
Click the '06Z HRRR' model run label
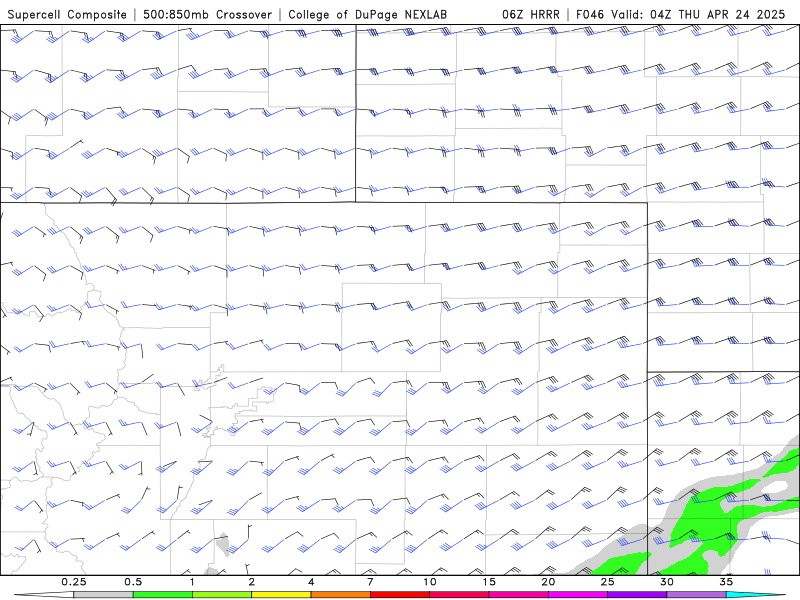coord(531,14)
